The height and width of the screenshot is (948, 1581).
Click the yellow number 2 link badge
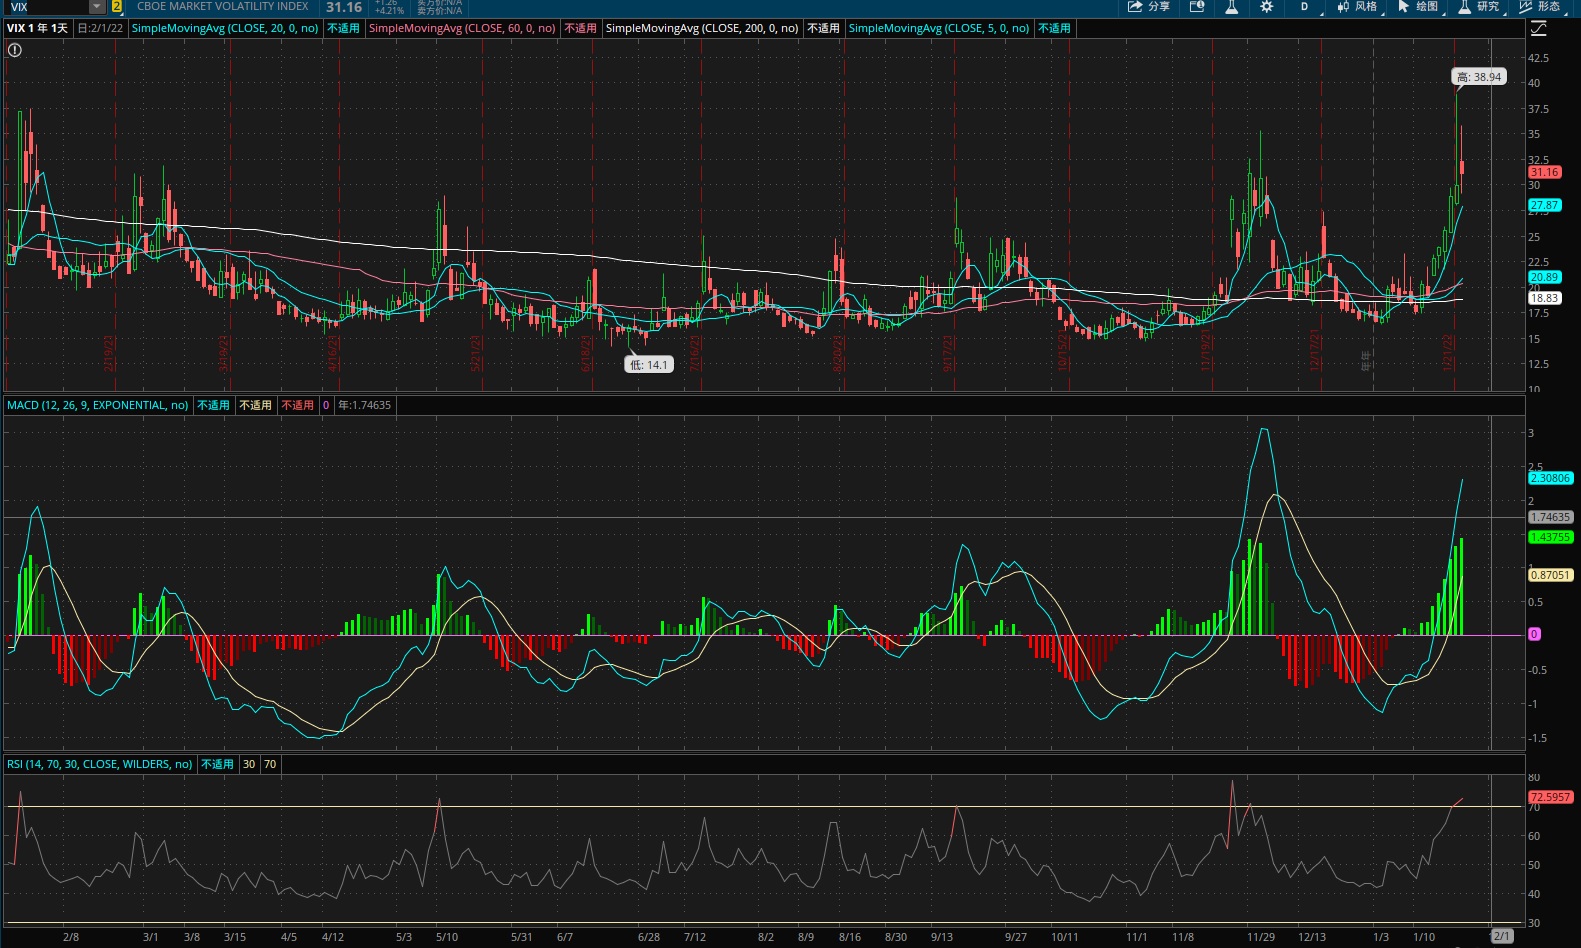point(117,7)
